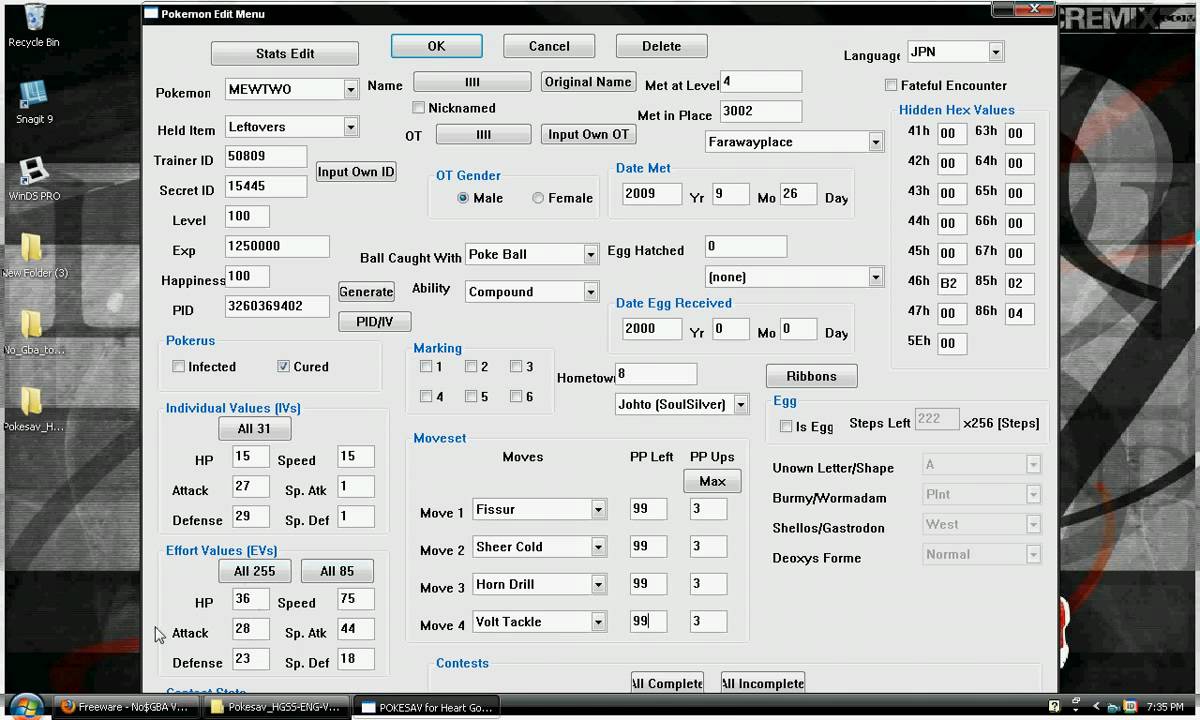Expand the Language dropdown showing JPN
Image resolution: width=1200 pixels, height=720 pixels.
[x=995, y=52]
